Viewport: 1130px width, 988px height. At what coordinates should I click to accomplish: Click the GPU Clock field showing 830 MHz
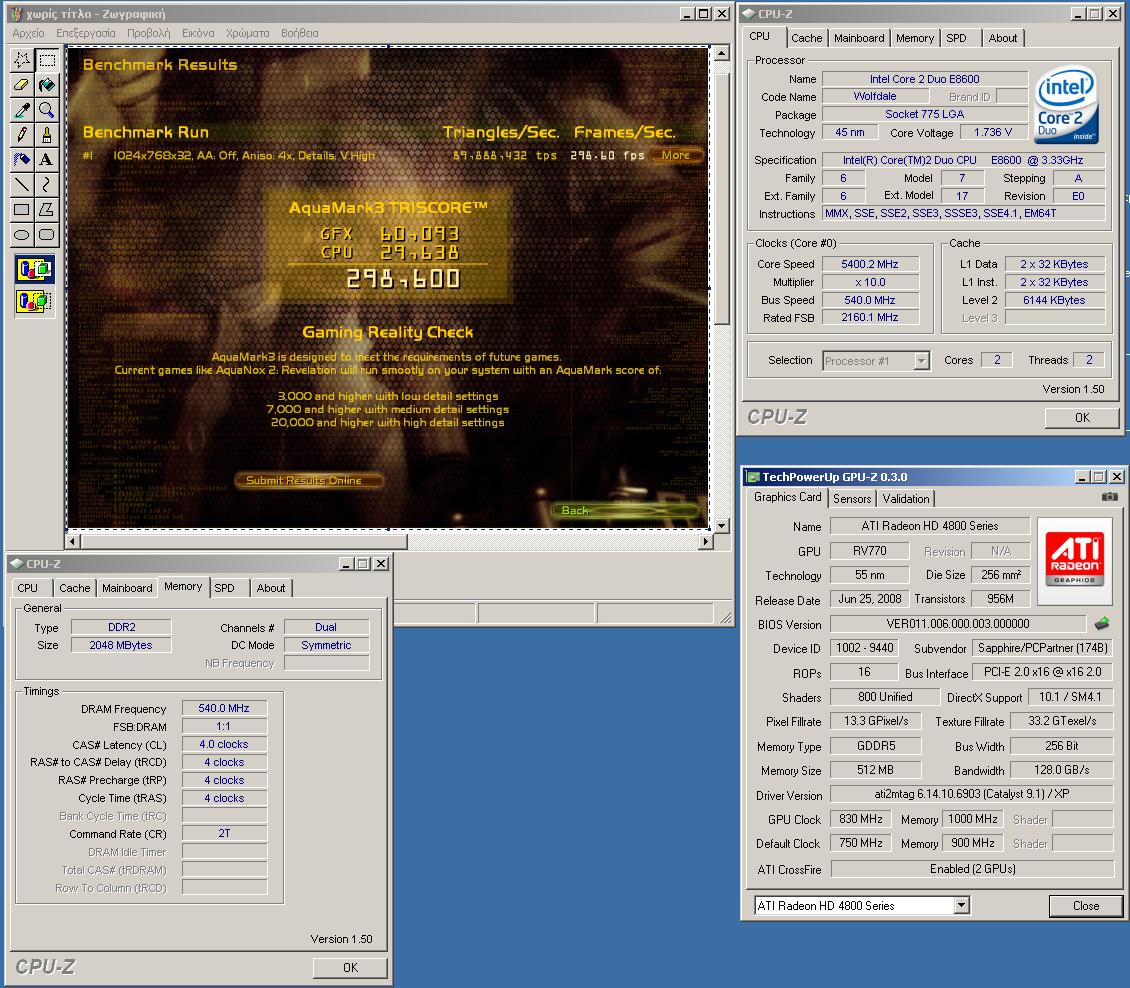860,819
